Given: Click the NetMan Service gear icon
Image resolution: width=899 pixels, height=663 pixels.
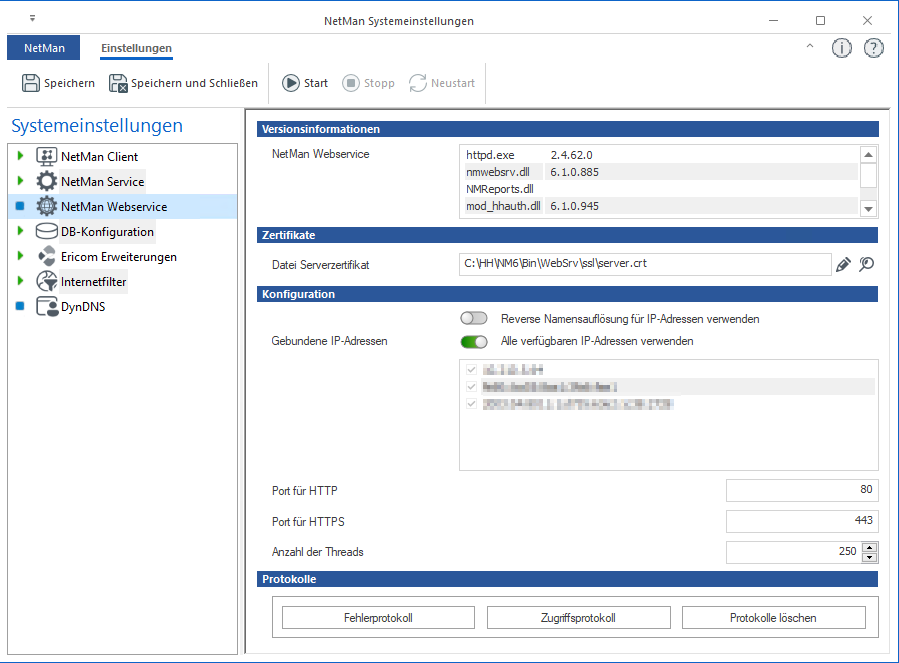Looking at the screenshot, I should pyautogui.click(x=44, y=181).
